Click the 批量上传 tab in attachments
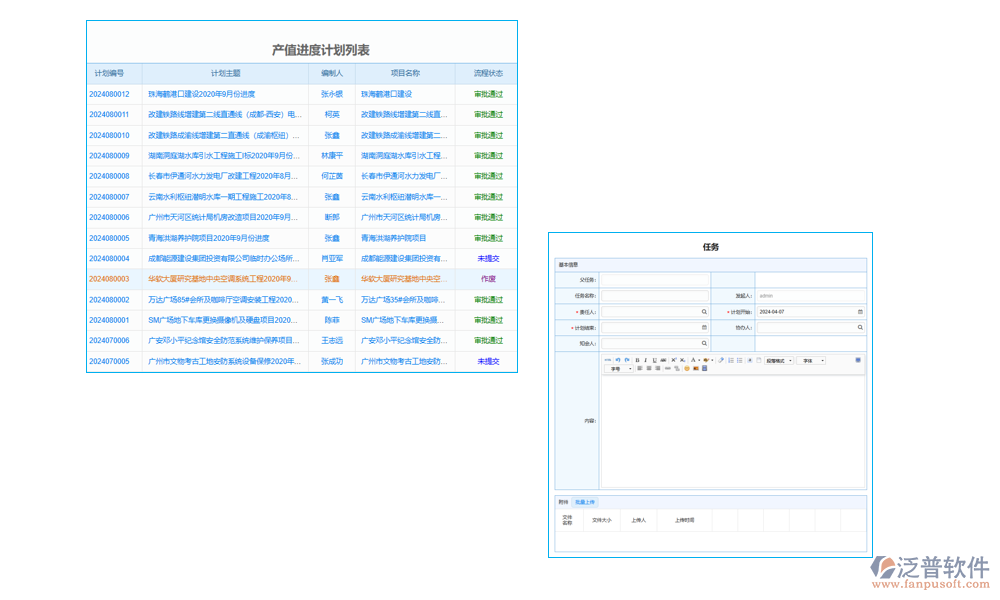This screenshot has width=1000, height=600. (x=585, y=502)
